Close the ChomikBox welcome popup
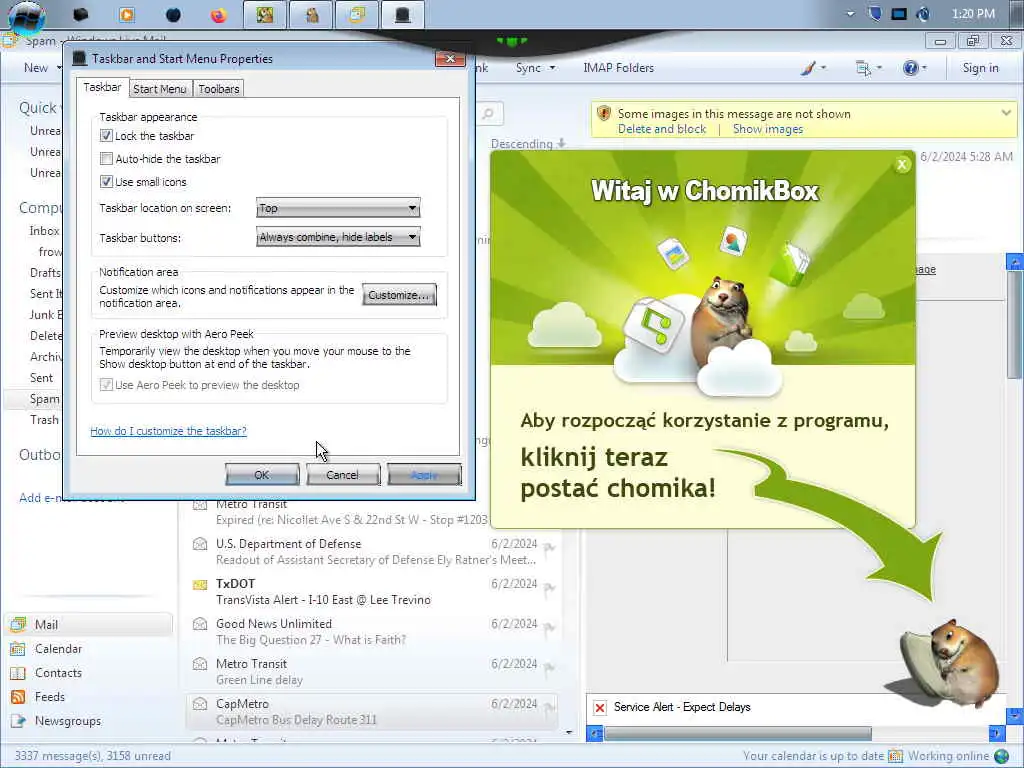 902,165
